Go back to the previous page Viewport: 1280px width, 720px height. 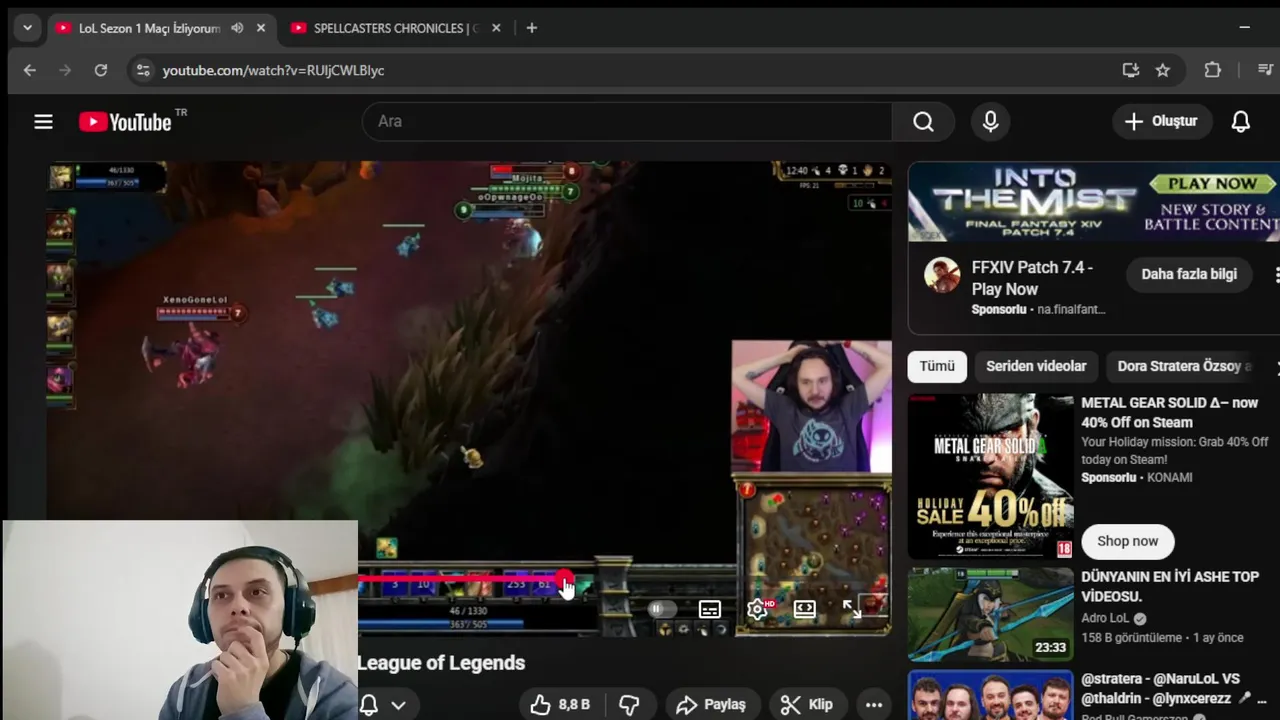point(30,70)
